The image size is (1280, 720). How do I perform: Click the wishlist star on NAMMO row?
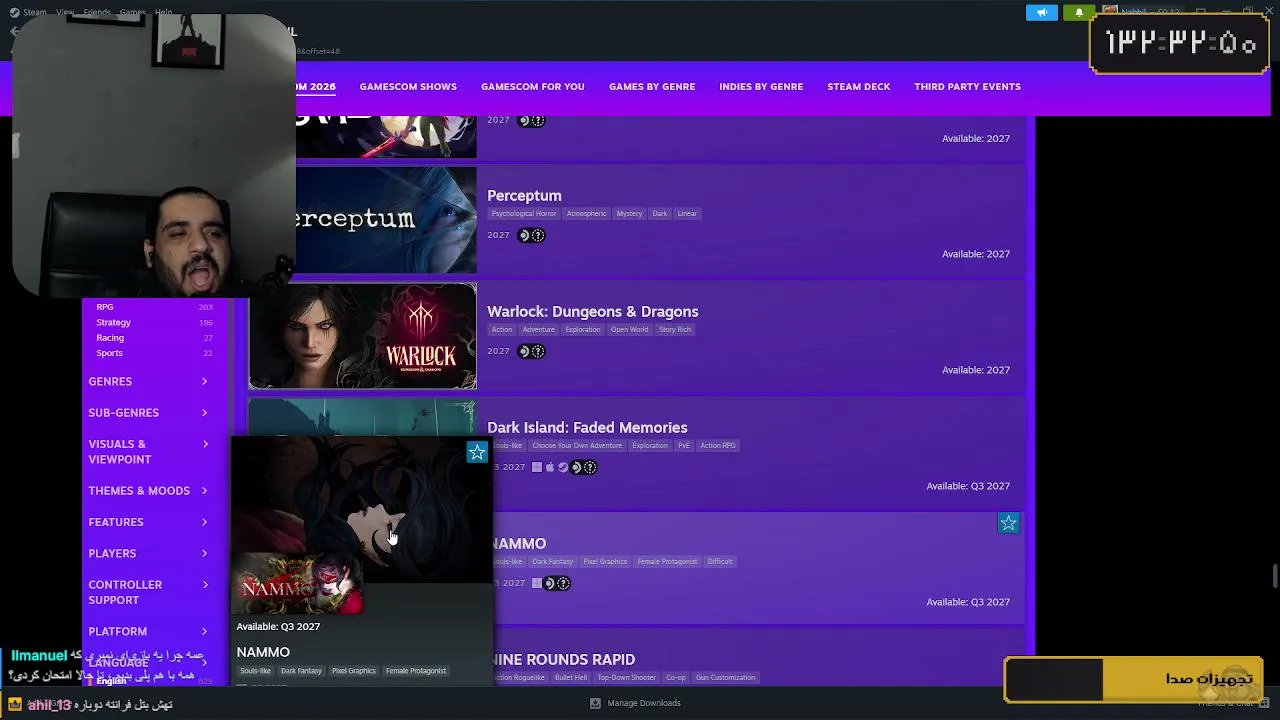coord(1008,523)
